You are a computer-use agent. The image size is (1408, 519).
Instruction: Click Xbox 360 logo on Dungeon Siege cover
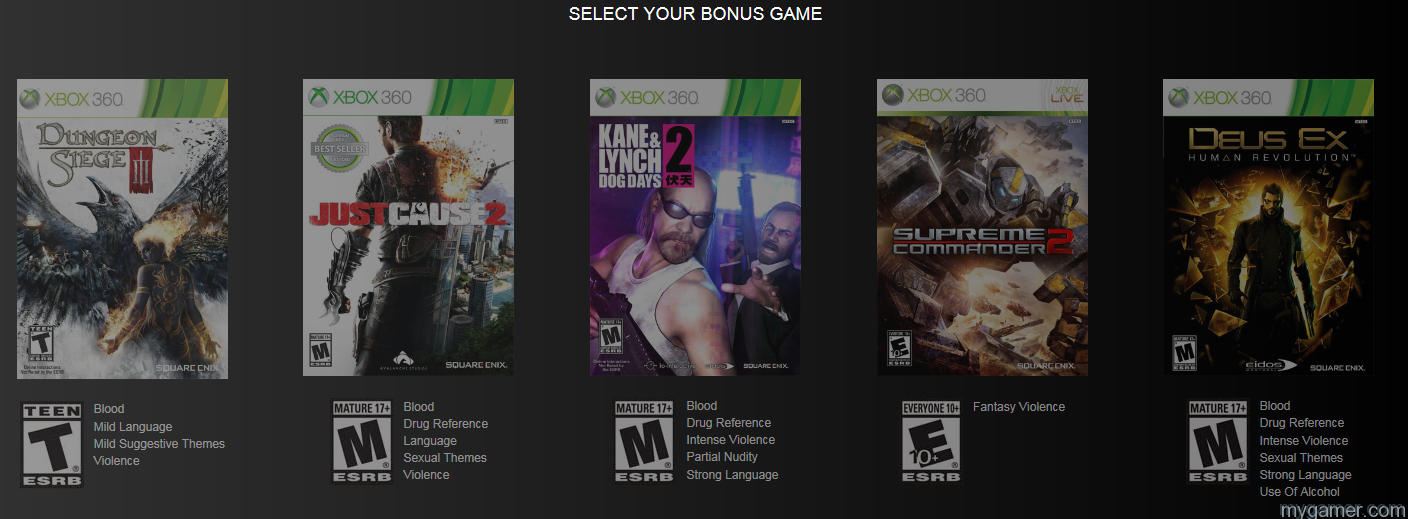(73, 99)
